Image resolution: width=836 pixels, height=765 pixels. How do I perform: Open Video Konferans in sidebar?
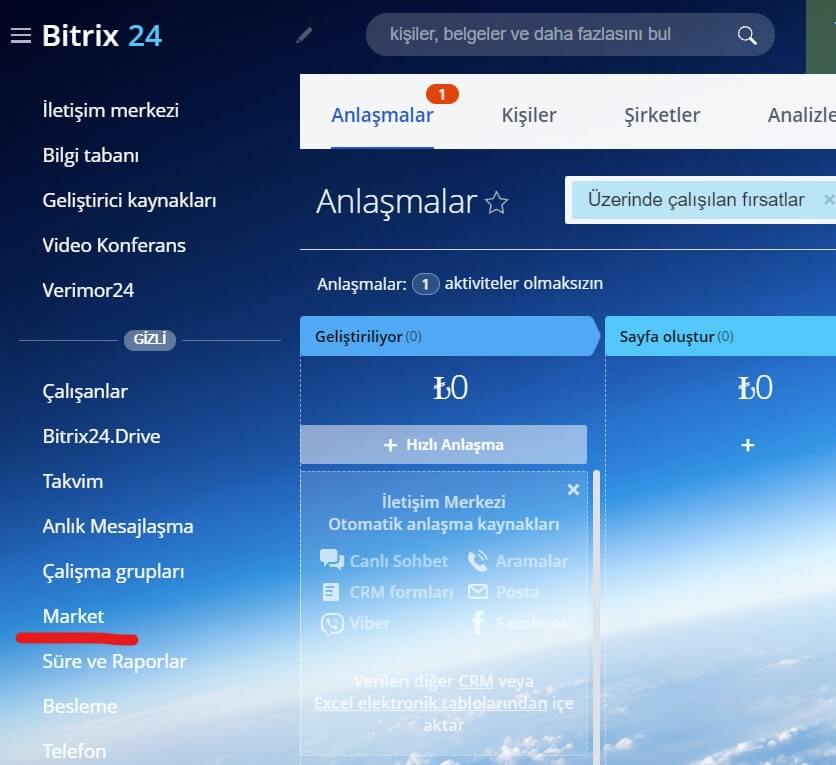(114, 245)
